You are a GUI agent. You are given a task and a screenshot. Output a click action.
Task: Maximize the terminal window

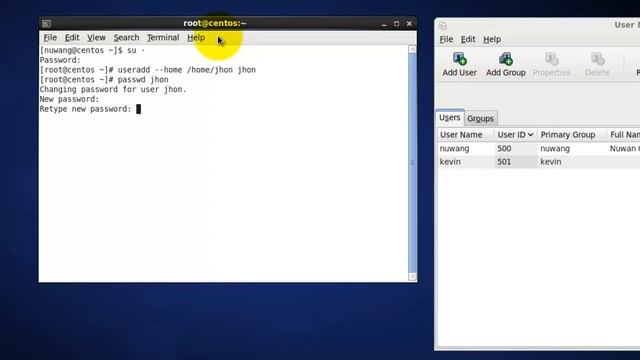click(x=396, y=24)
